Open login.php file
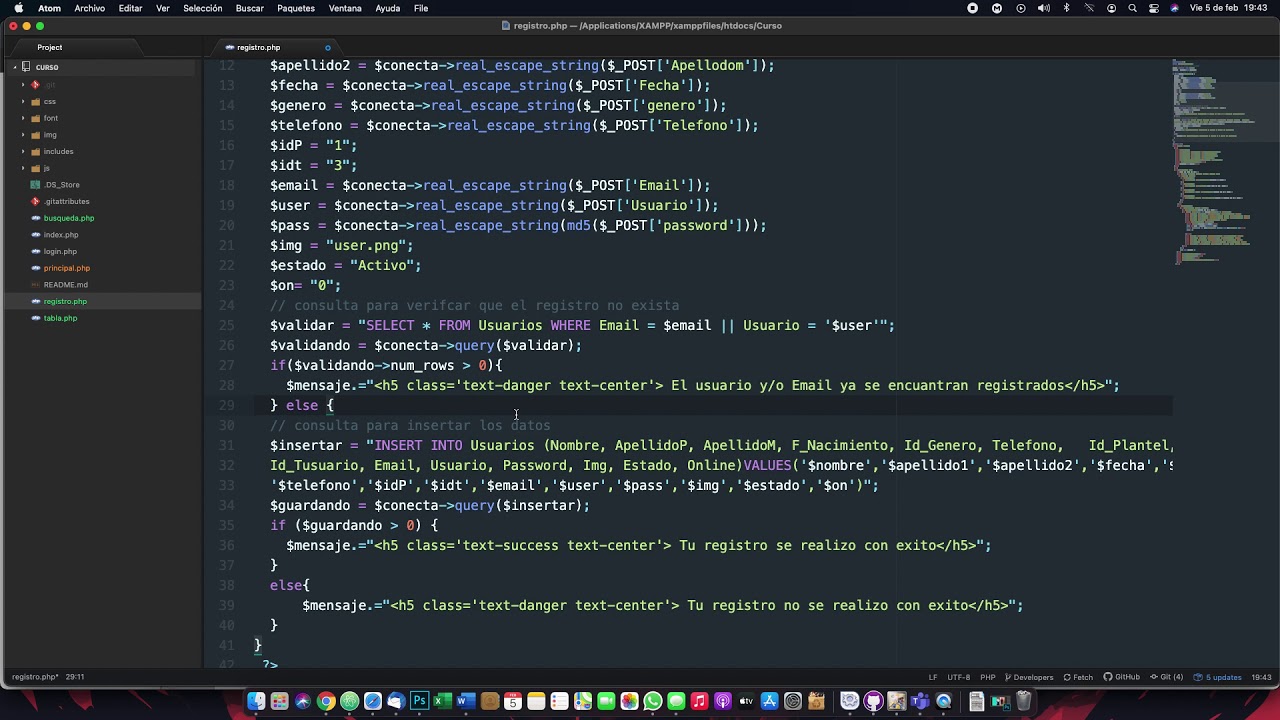The width and height of the screenshot is (1280, 720). (60, 251)
